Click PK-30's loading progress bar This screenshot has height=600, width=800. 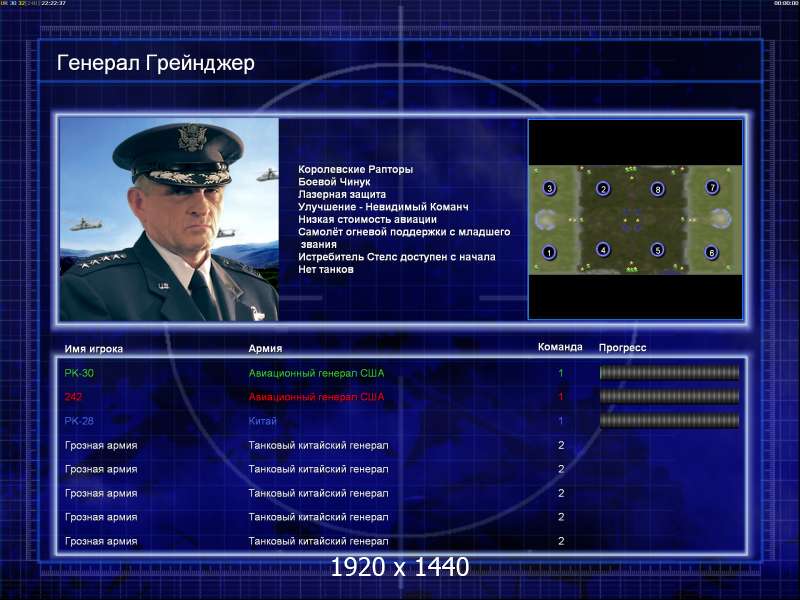click(669, 373)
